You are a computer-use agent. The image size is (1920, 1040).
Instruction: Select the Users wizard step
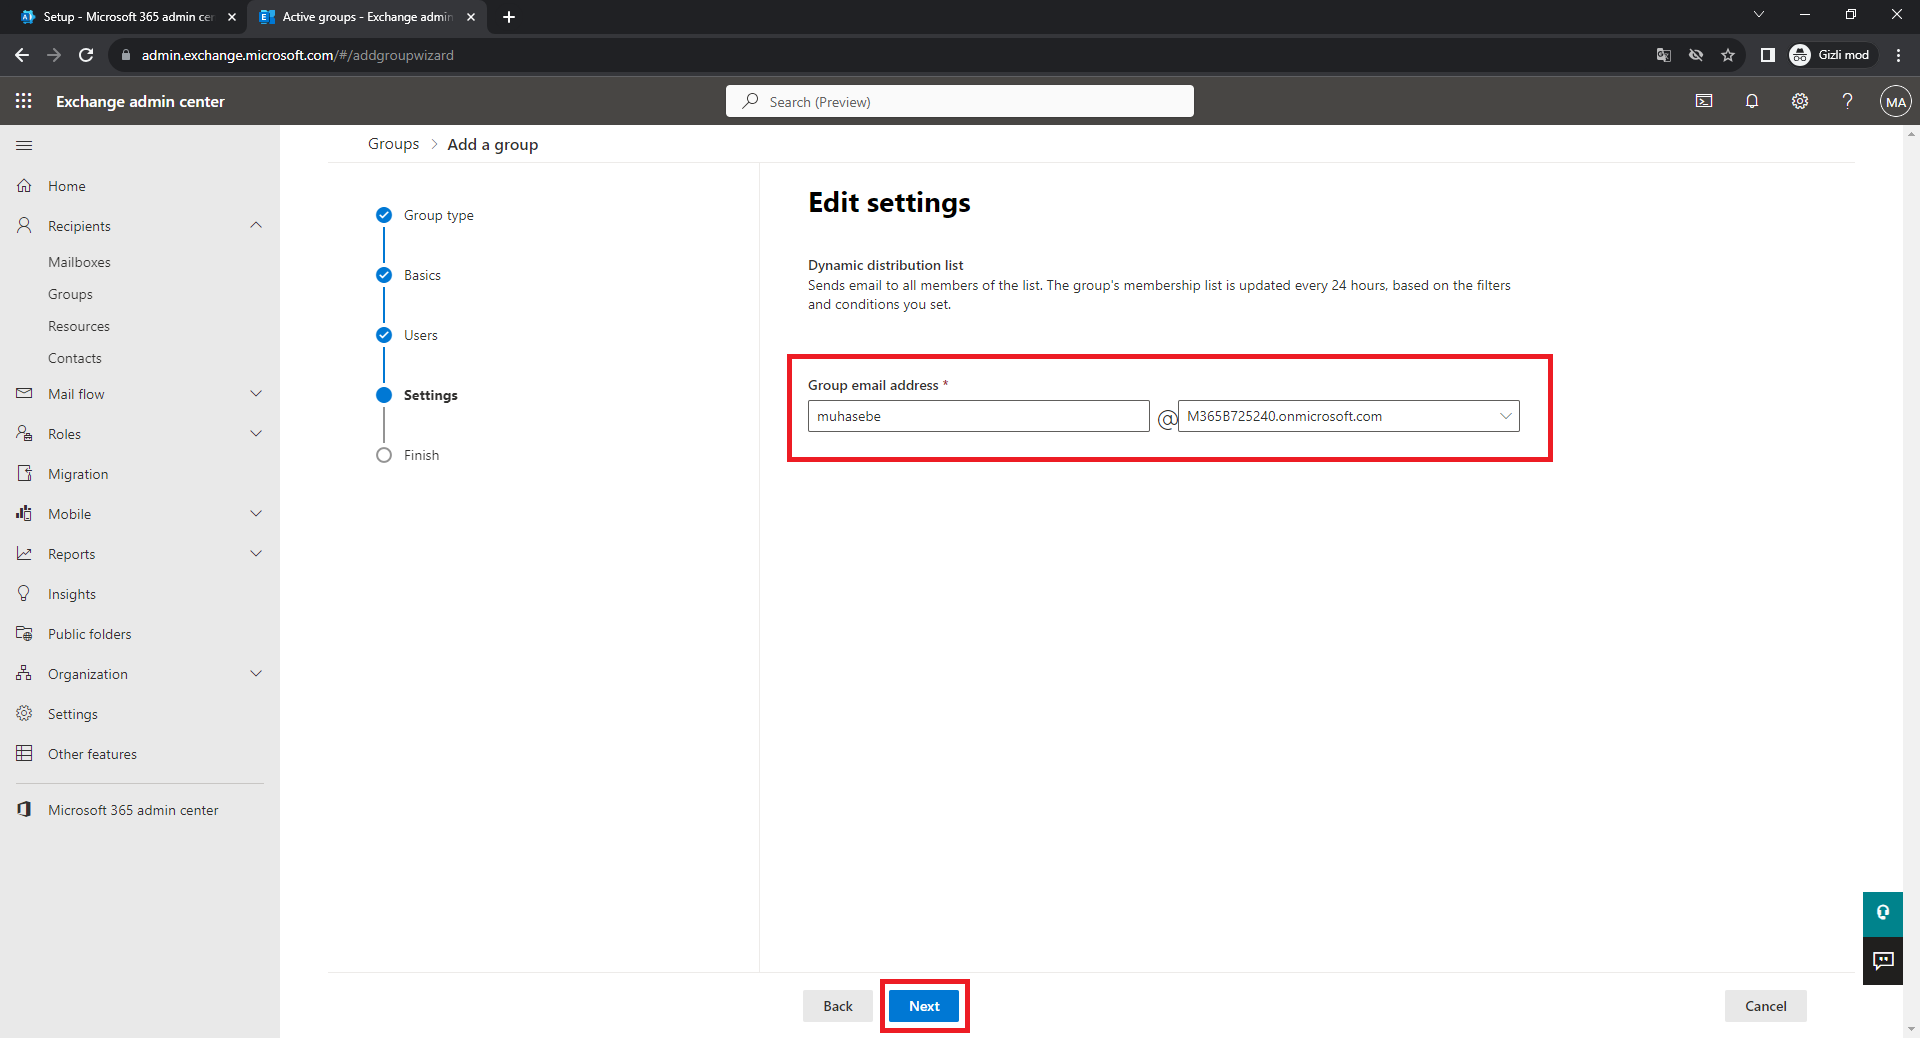click(420, 335)
